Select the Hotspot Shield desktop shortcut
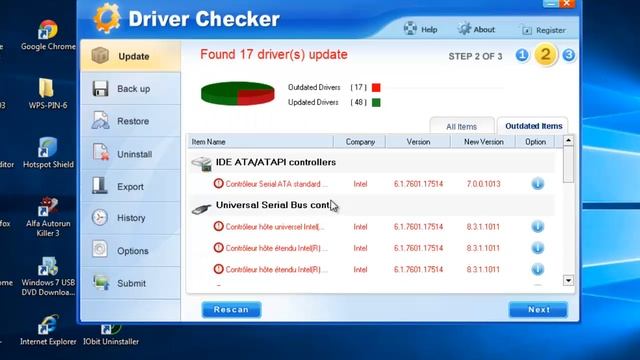Viewport: 640px width, 360px height. 48,153
